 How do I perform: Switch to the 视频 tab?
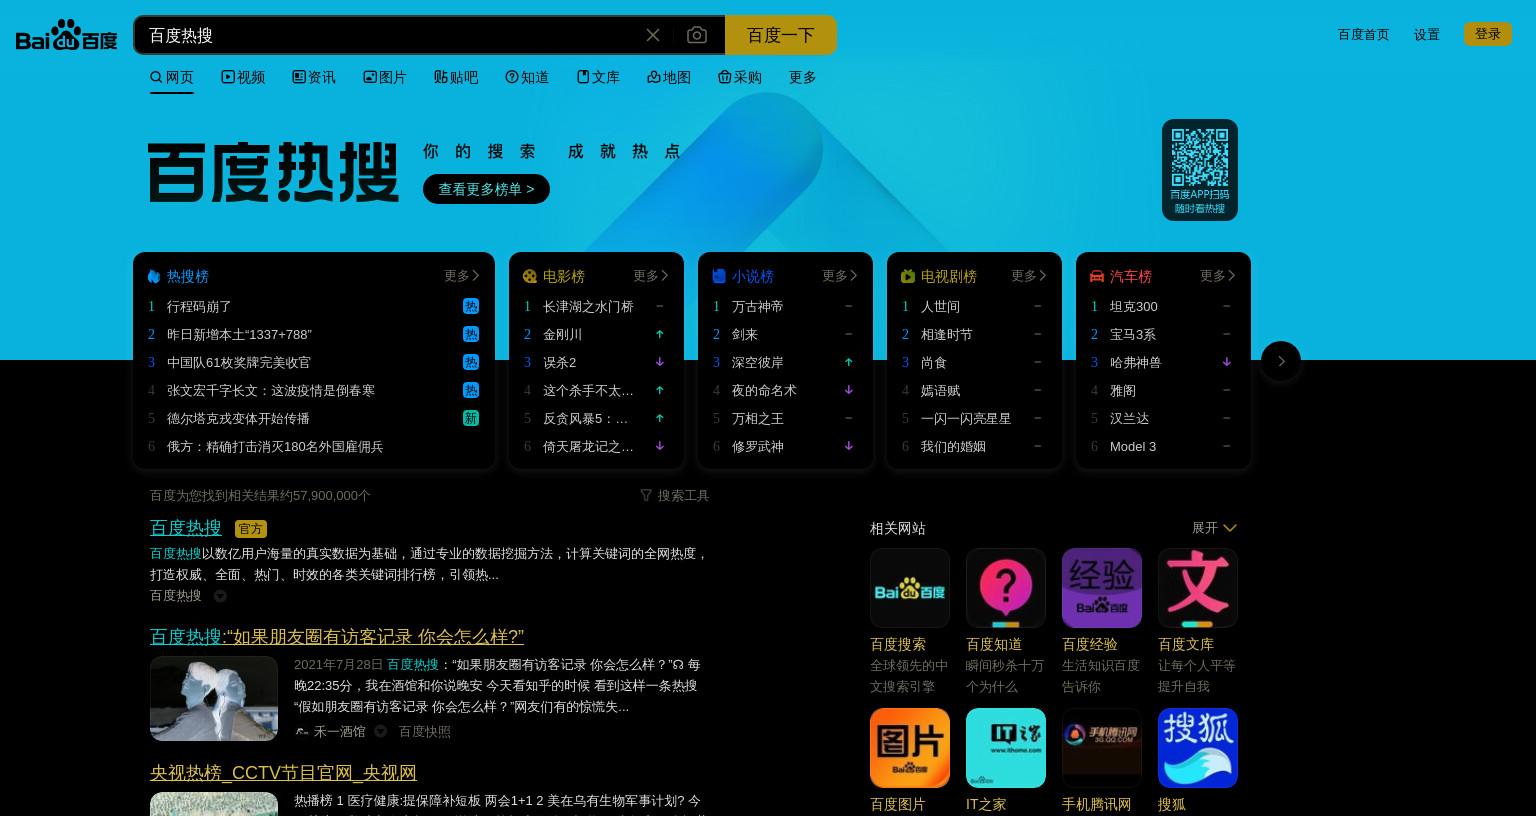243,77
